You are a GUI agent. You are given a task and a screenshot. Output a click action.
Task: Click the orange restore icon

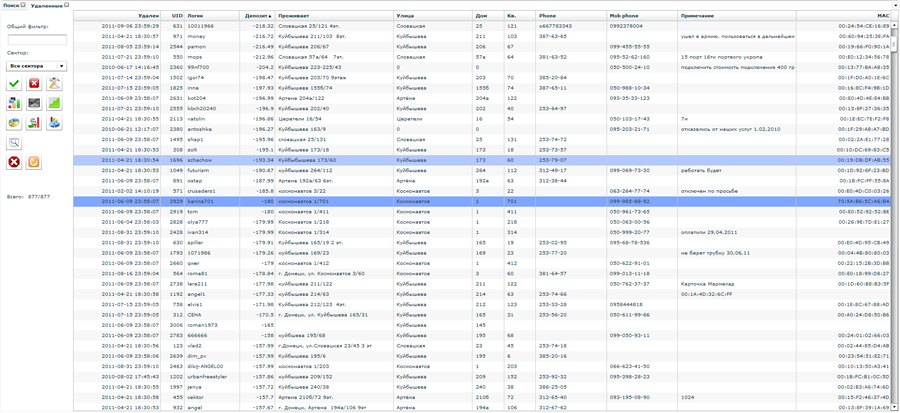(34, 162)
